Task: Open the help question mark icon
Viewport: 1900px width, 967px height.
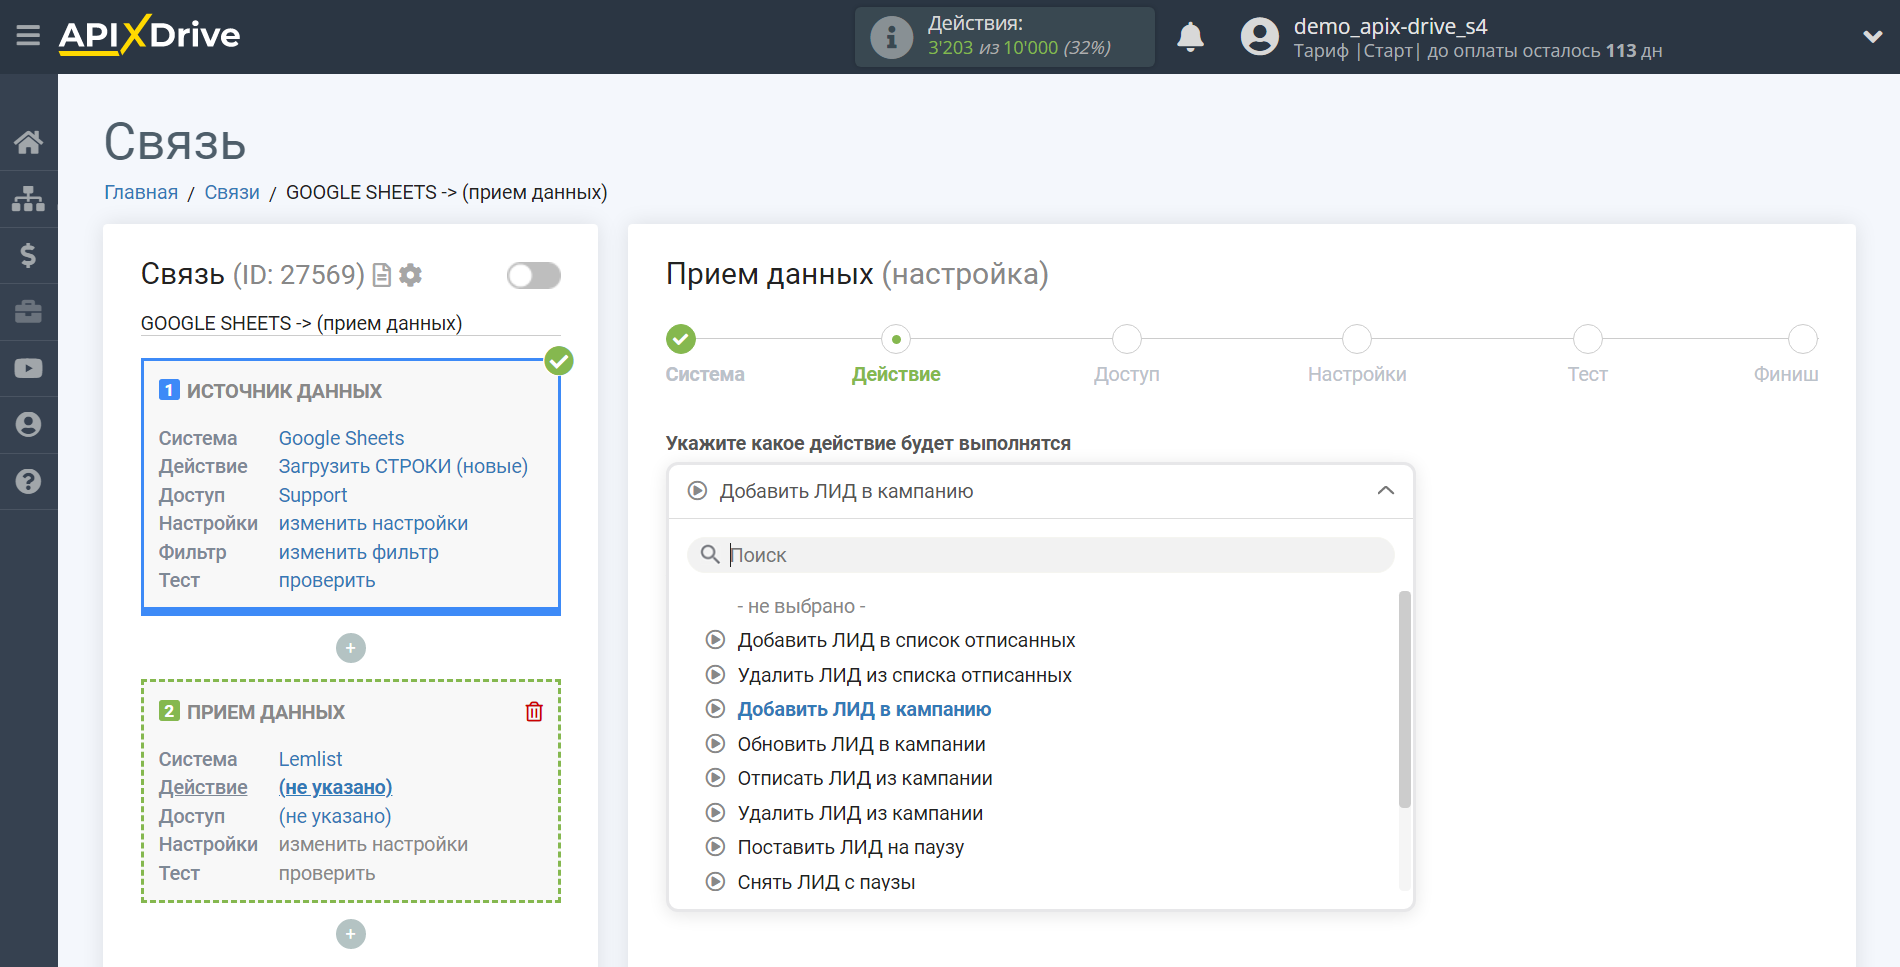Action: click(x=28, y=481)
